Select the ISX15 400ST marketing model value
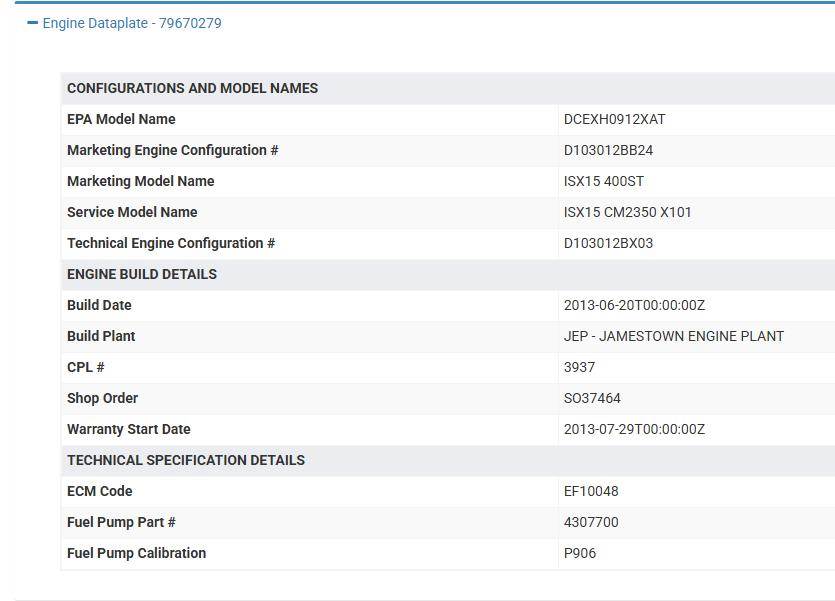 coord(603,181)
